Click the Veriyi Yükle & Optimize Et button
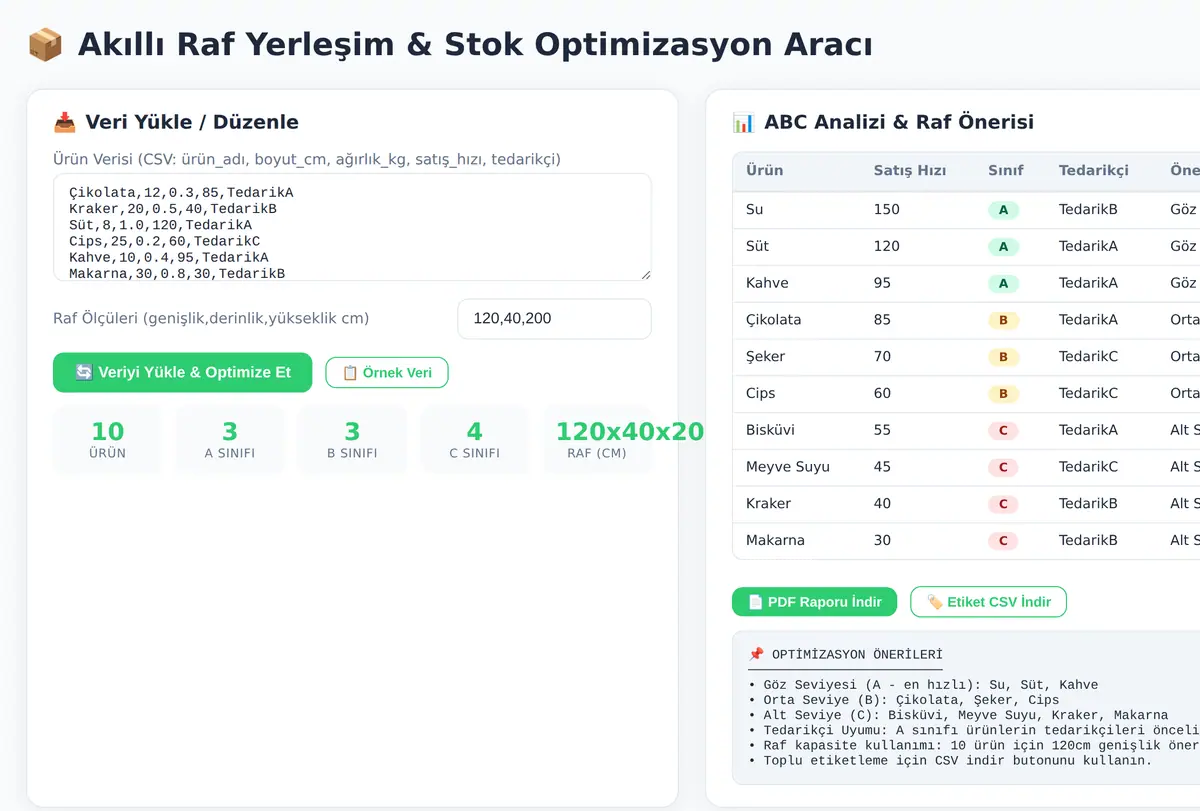The image size is (1200, 811). coord(182,372)
